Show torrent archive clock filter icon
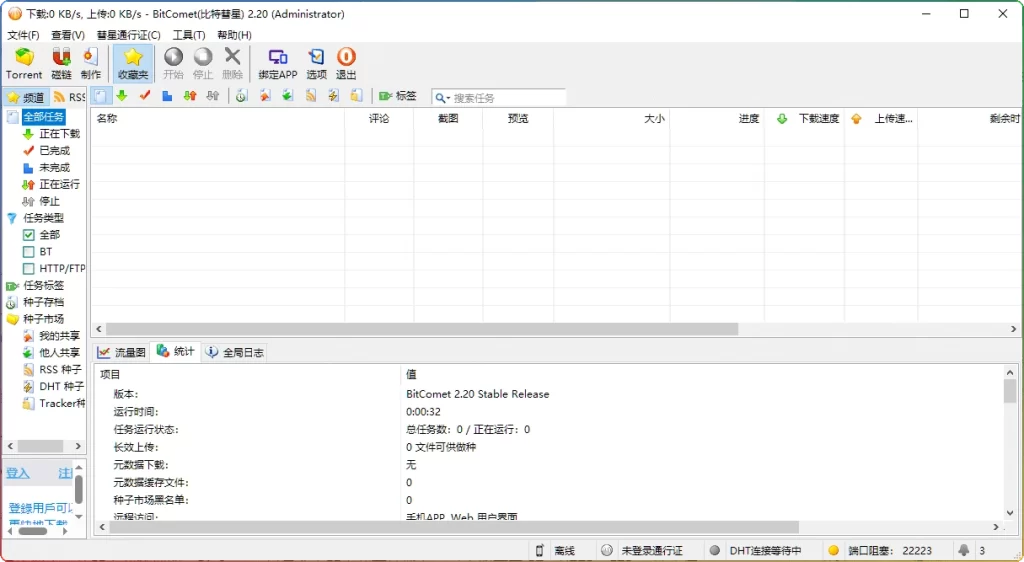The height and width of the screenshot is (562, 1024). (x=242, y=97)
